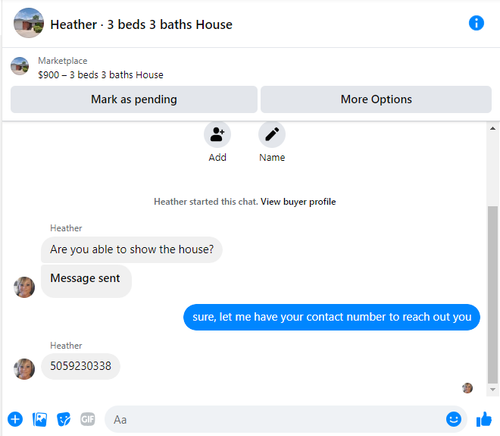
Task: Click the Marketplace label
Action: click(x=63, y=61)
